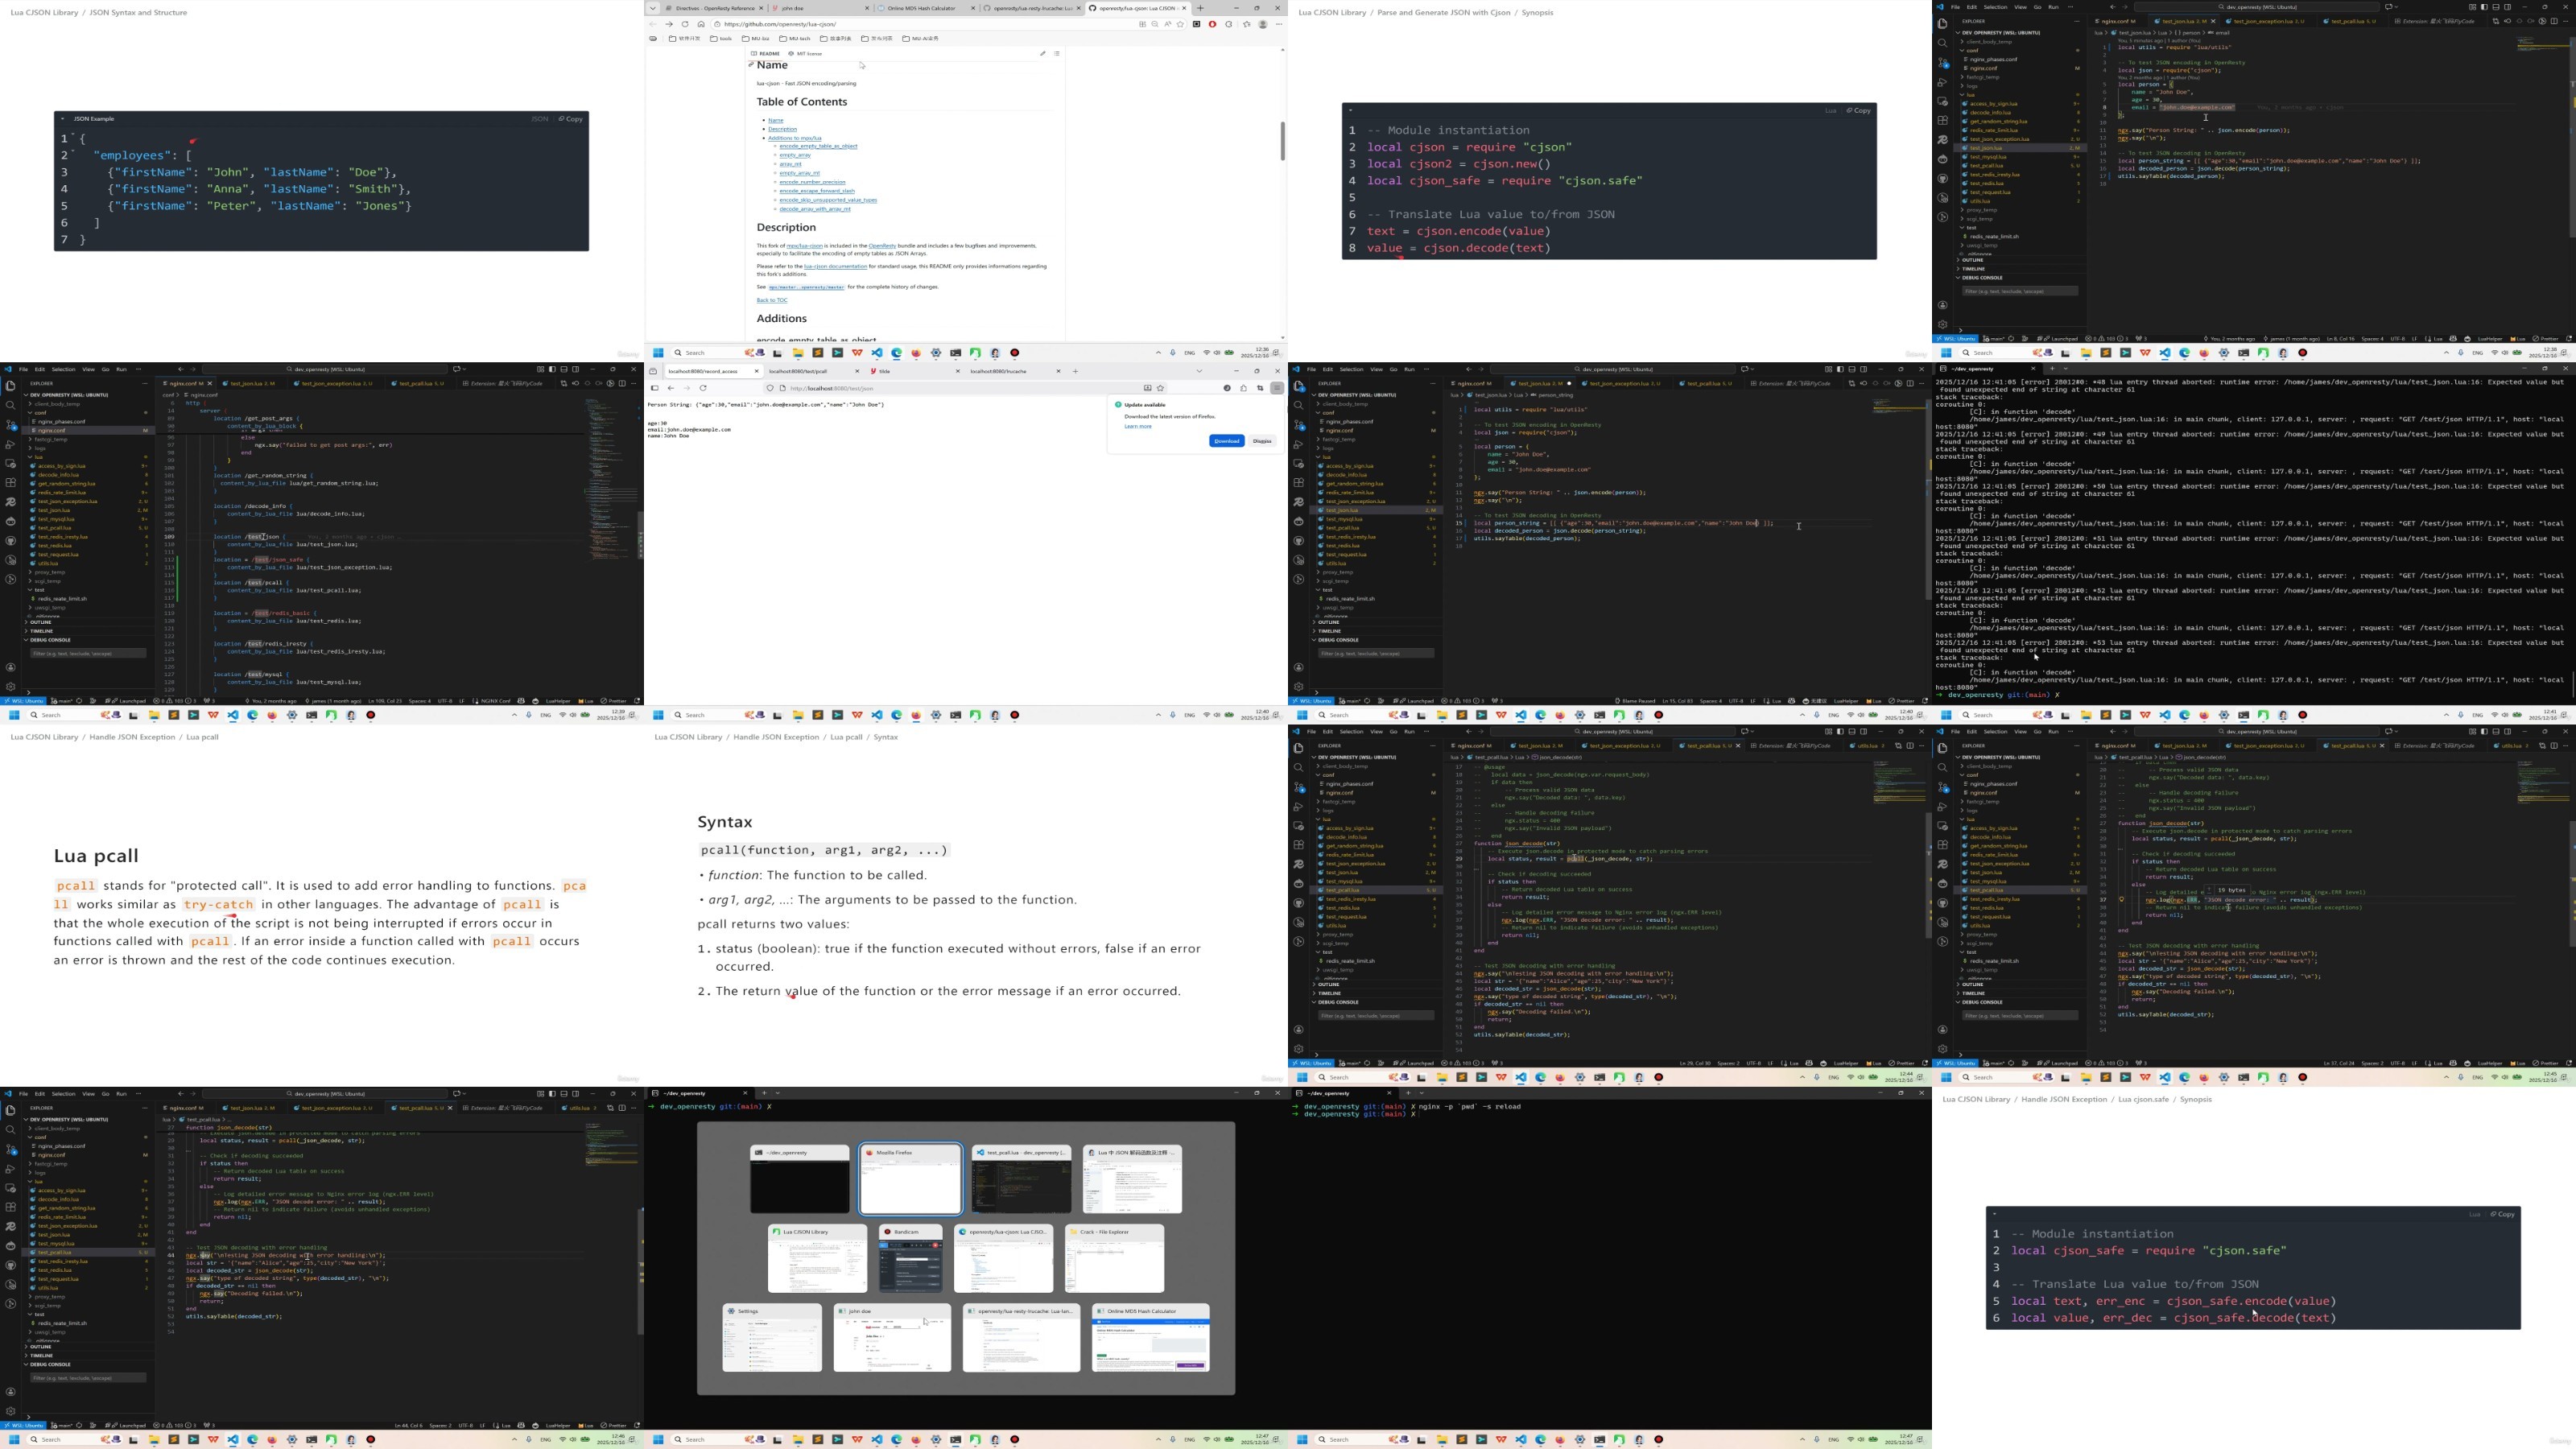Click the GitHub page vertical scrollbar thumb
This screenshot has height=1449, width=2576.
click(1282, 141)
